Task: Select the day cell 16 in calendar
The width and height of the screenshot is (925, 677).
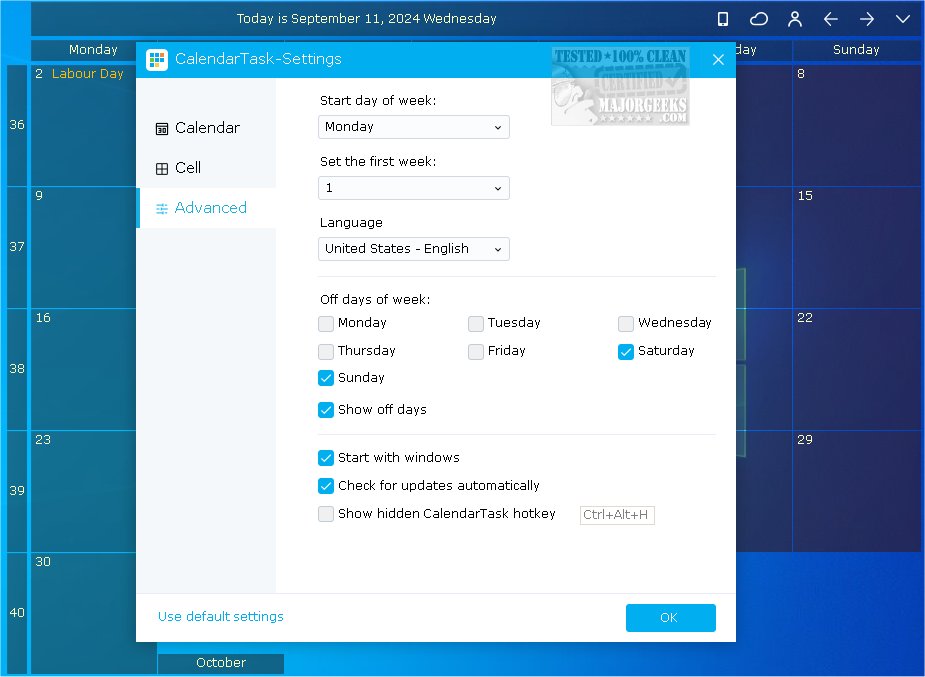Action: 83,370
